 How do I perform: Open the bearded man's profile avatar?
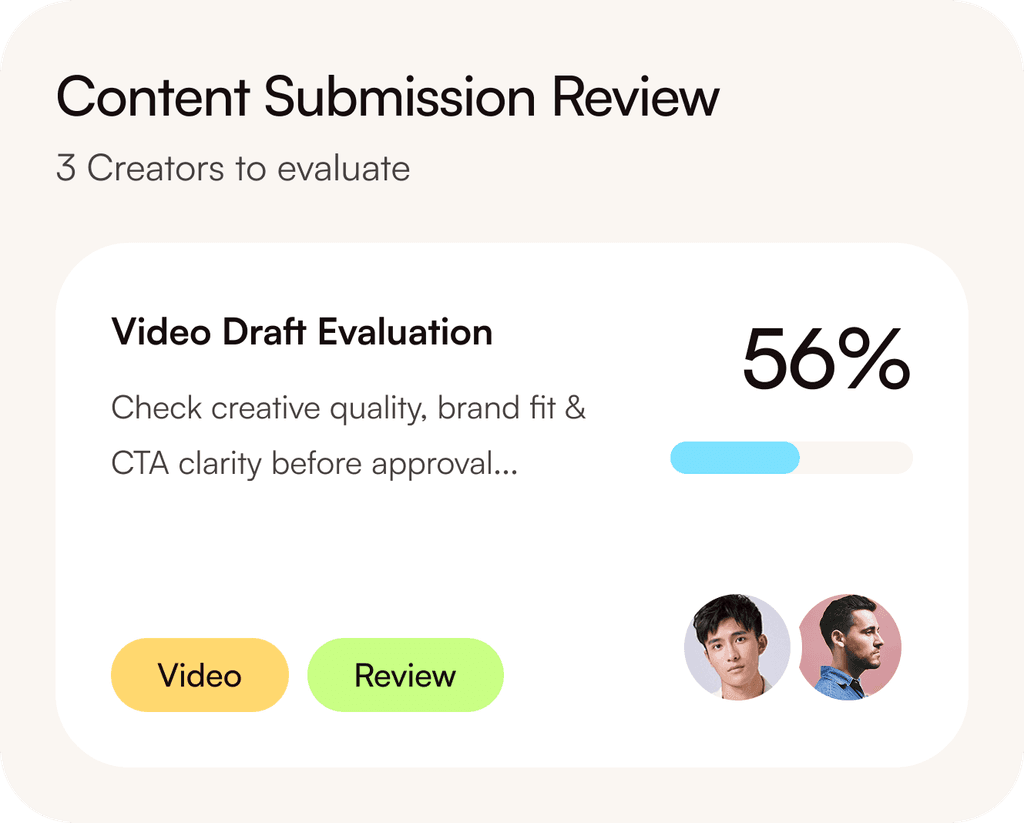pos(850,646)
